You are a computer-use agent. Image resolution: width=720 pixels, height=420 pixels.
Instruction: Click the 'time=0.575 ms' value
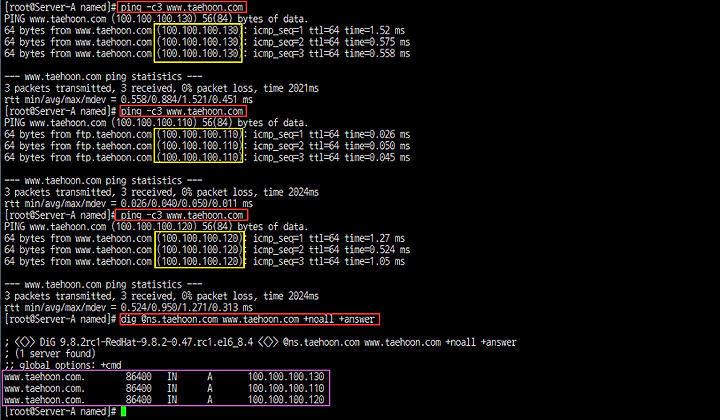point(377,42)
